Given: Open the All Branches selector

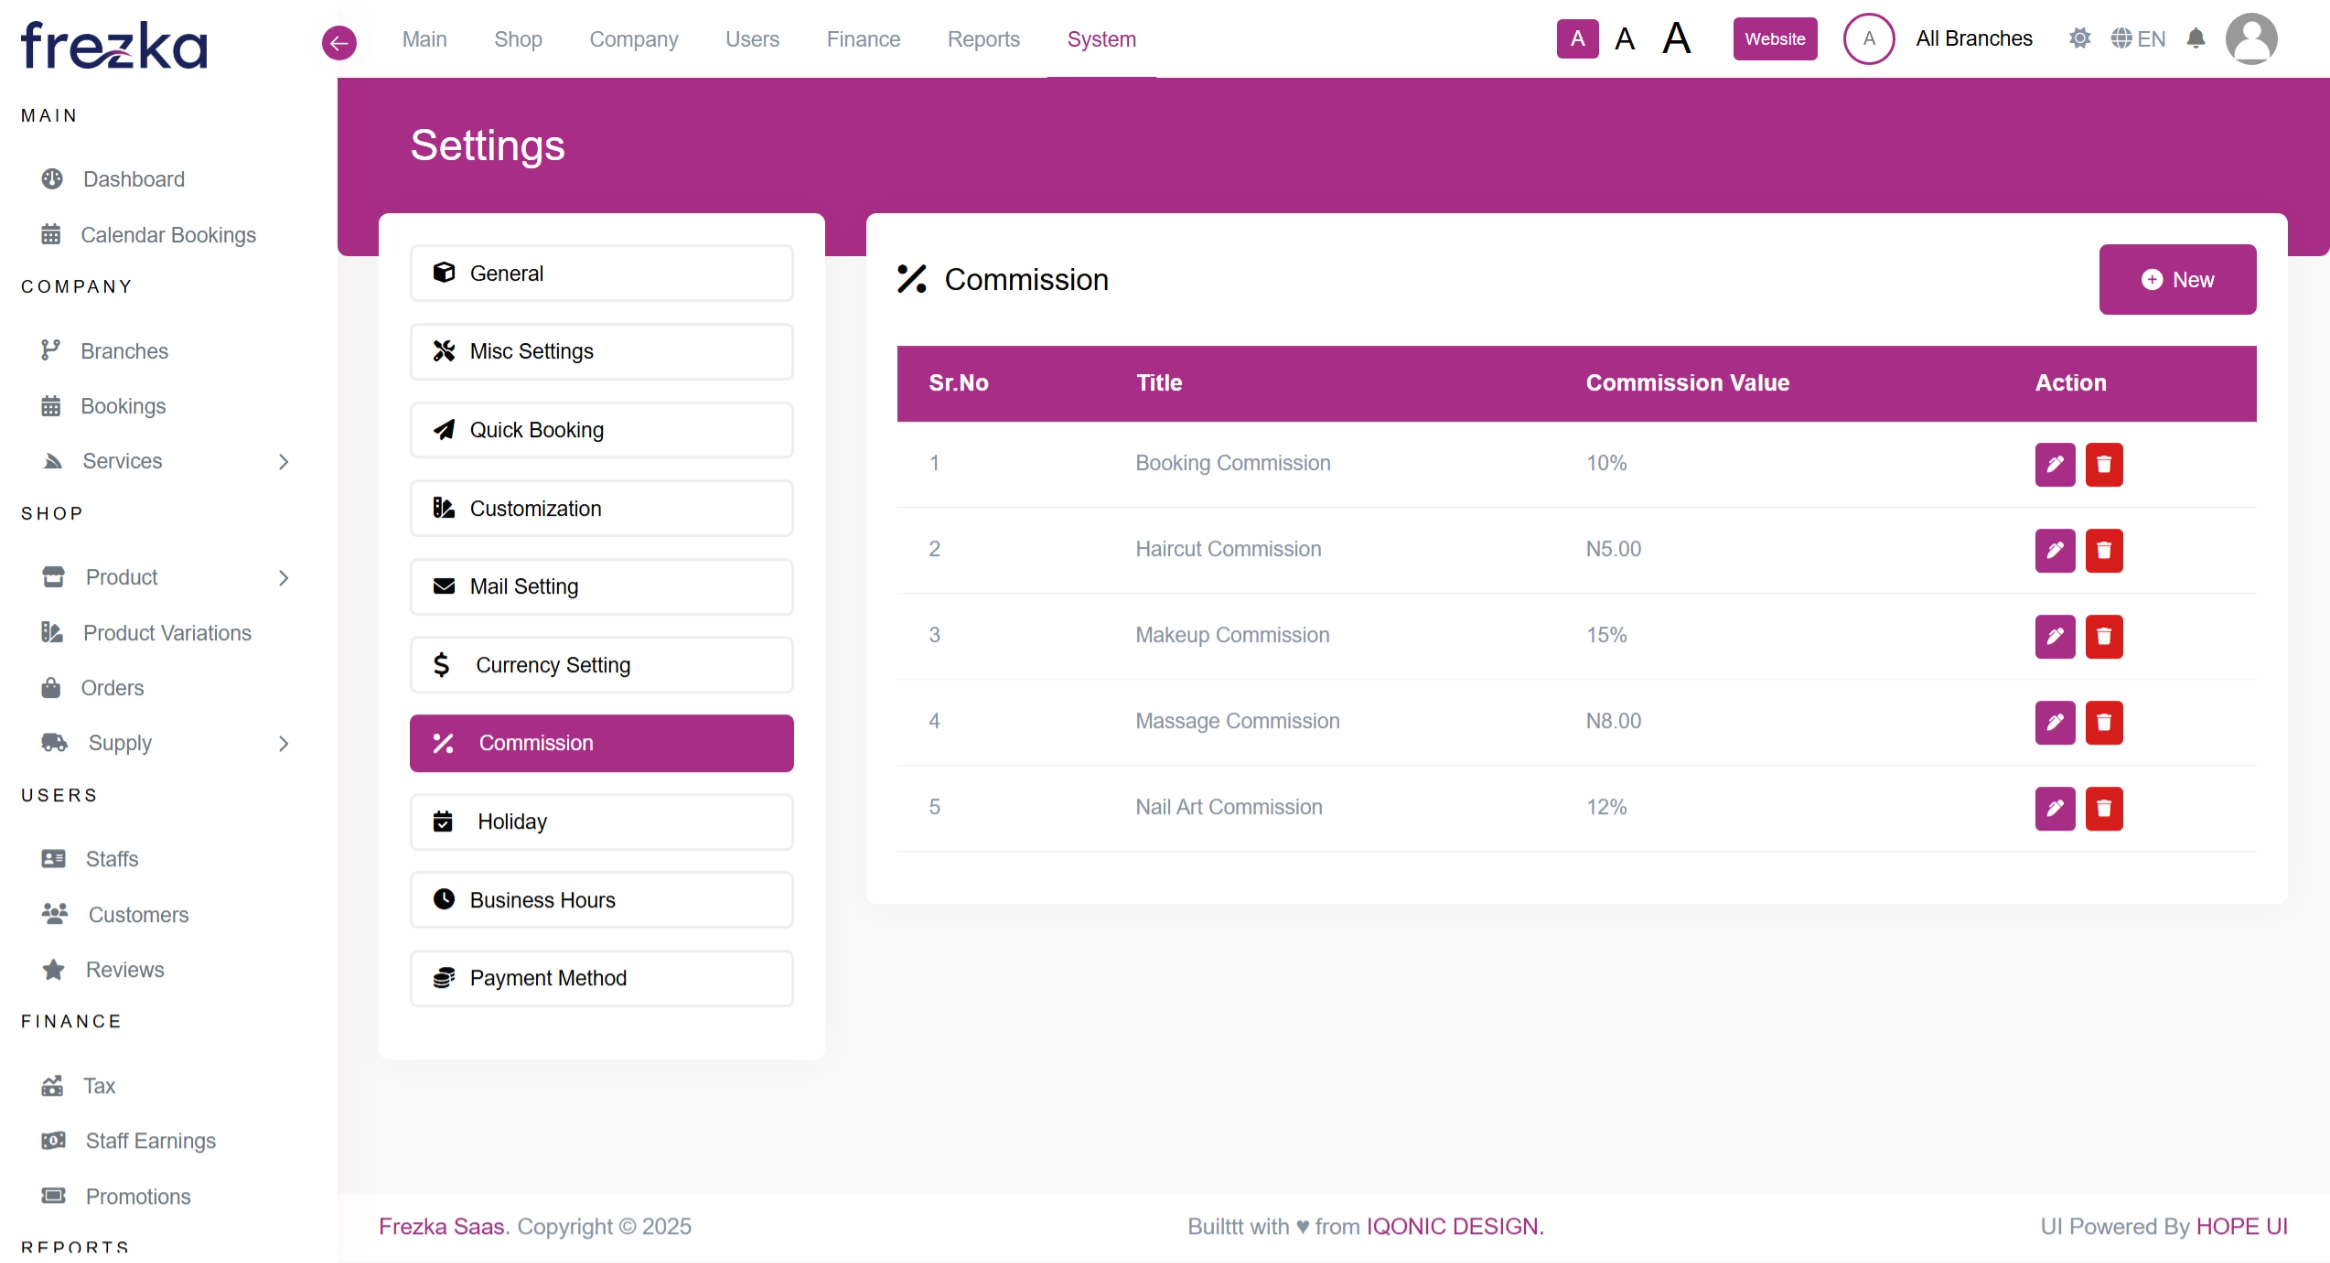Looking at the screenshot, I should [1973, 39].
